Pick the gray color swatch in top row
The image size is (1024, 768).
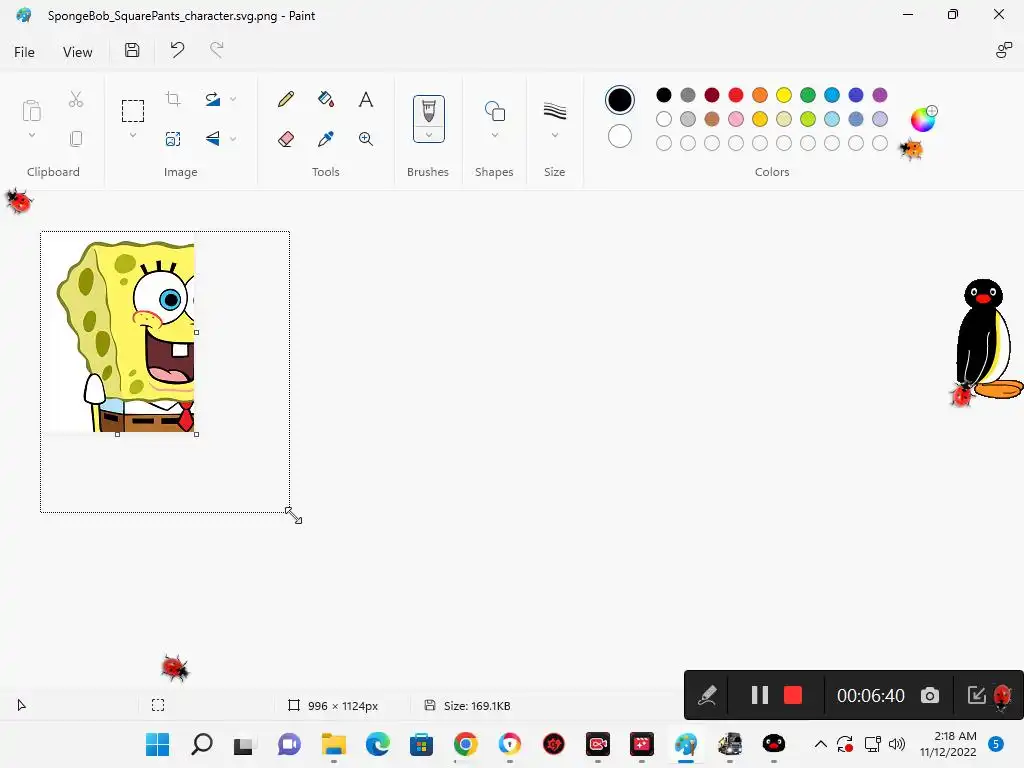[688, 95]
